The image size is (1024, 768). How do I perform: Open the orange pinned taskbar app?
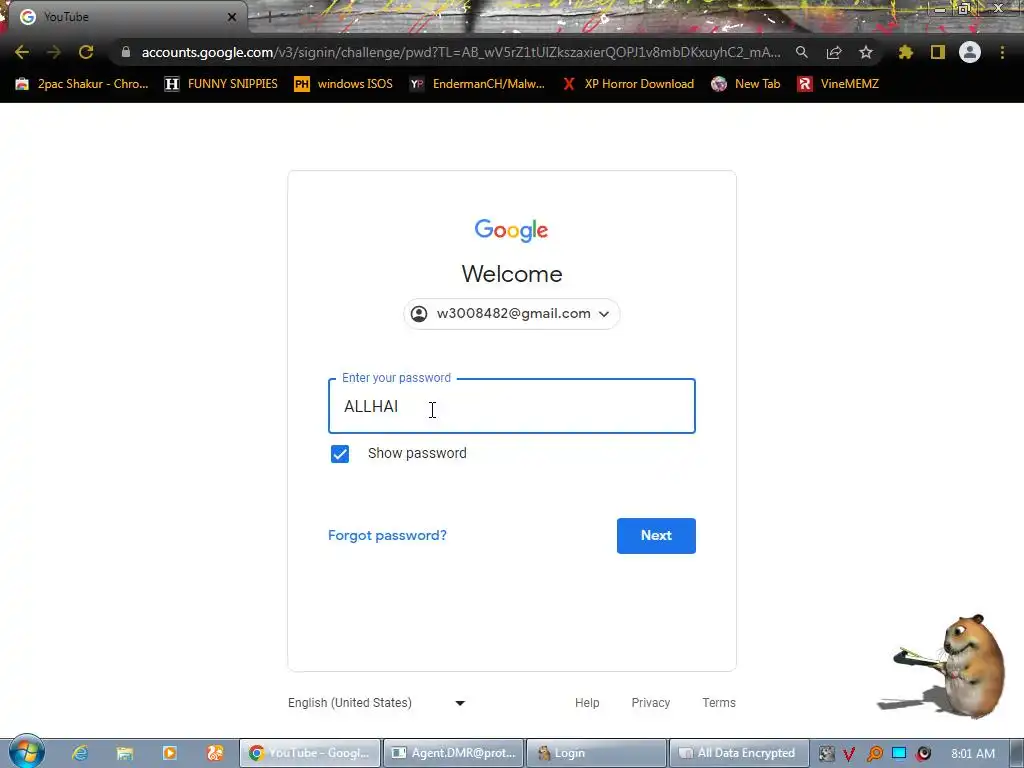(215, 753)
